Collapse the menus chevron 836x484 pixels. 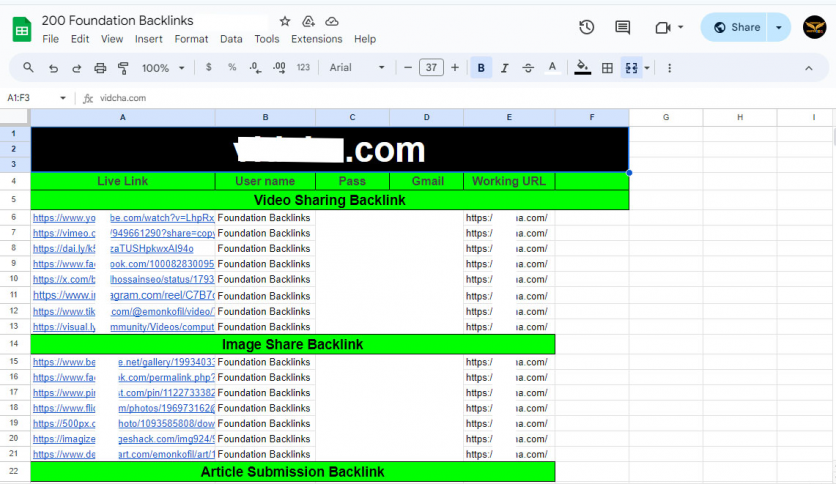(809, 68)
